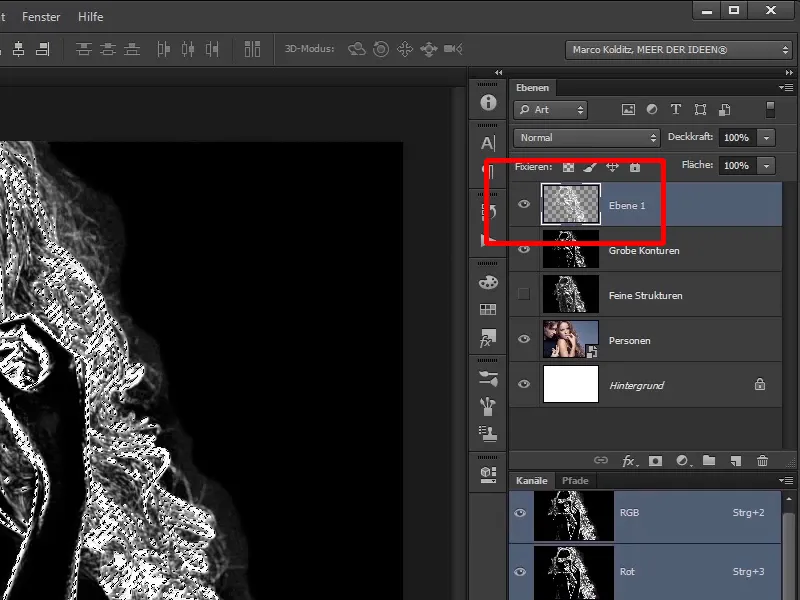Align right edges in the options bar
Screen dimensions: 800x600
43,49
